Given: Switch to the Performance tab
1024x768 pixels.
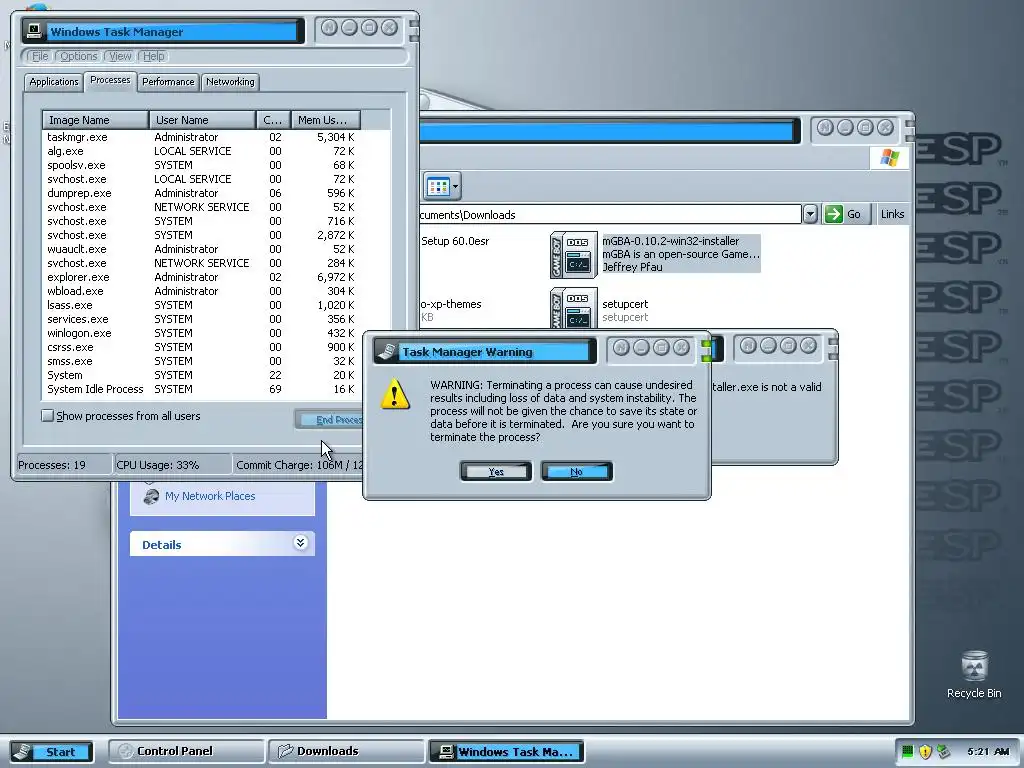Looking at the screenshot, I should (168, 82).
